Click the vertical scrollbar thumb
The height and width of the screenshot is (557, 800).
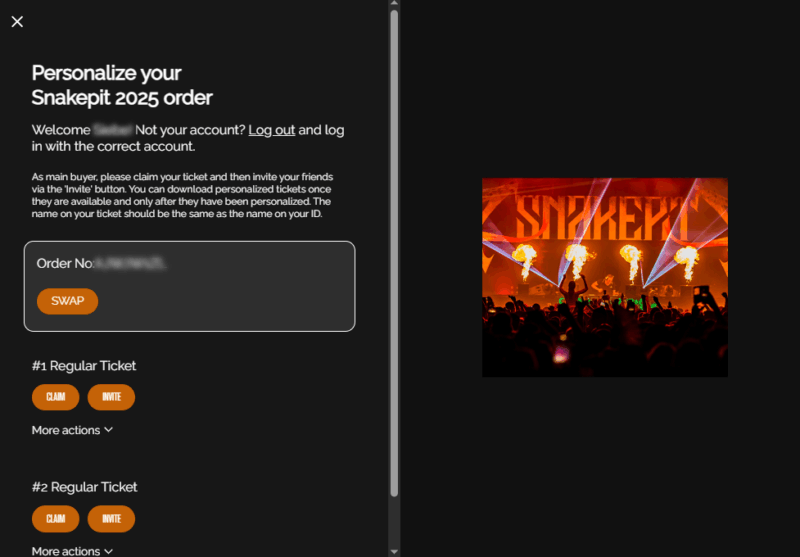pos(394,250)
